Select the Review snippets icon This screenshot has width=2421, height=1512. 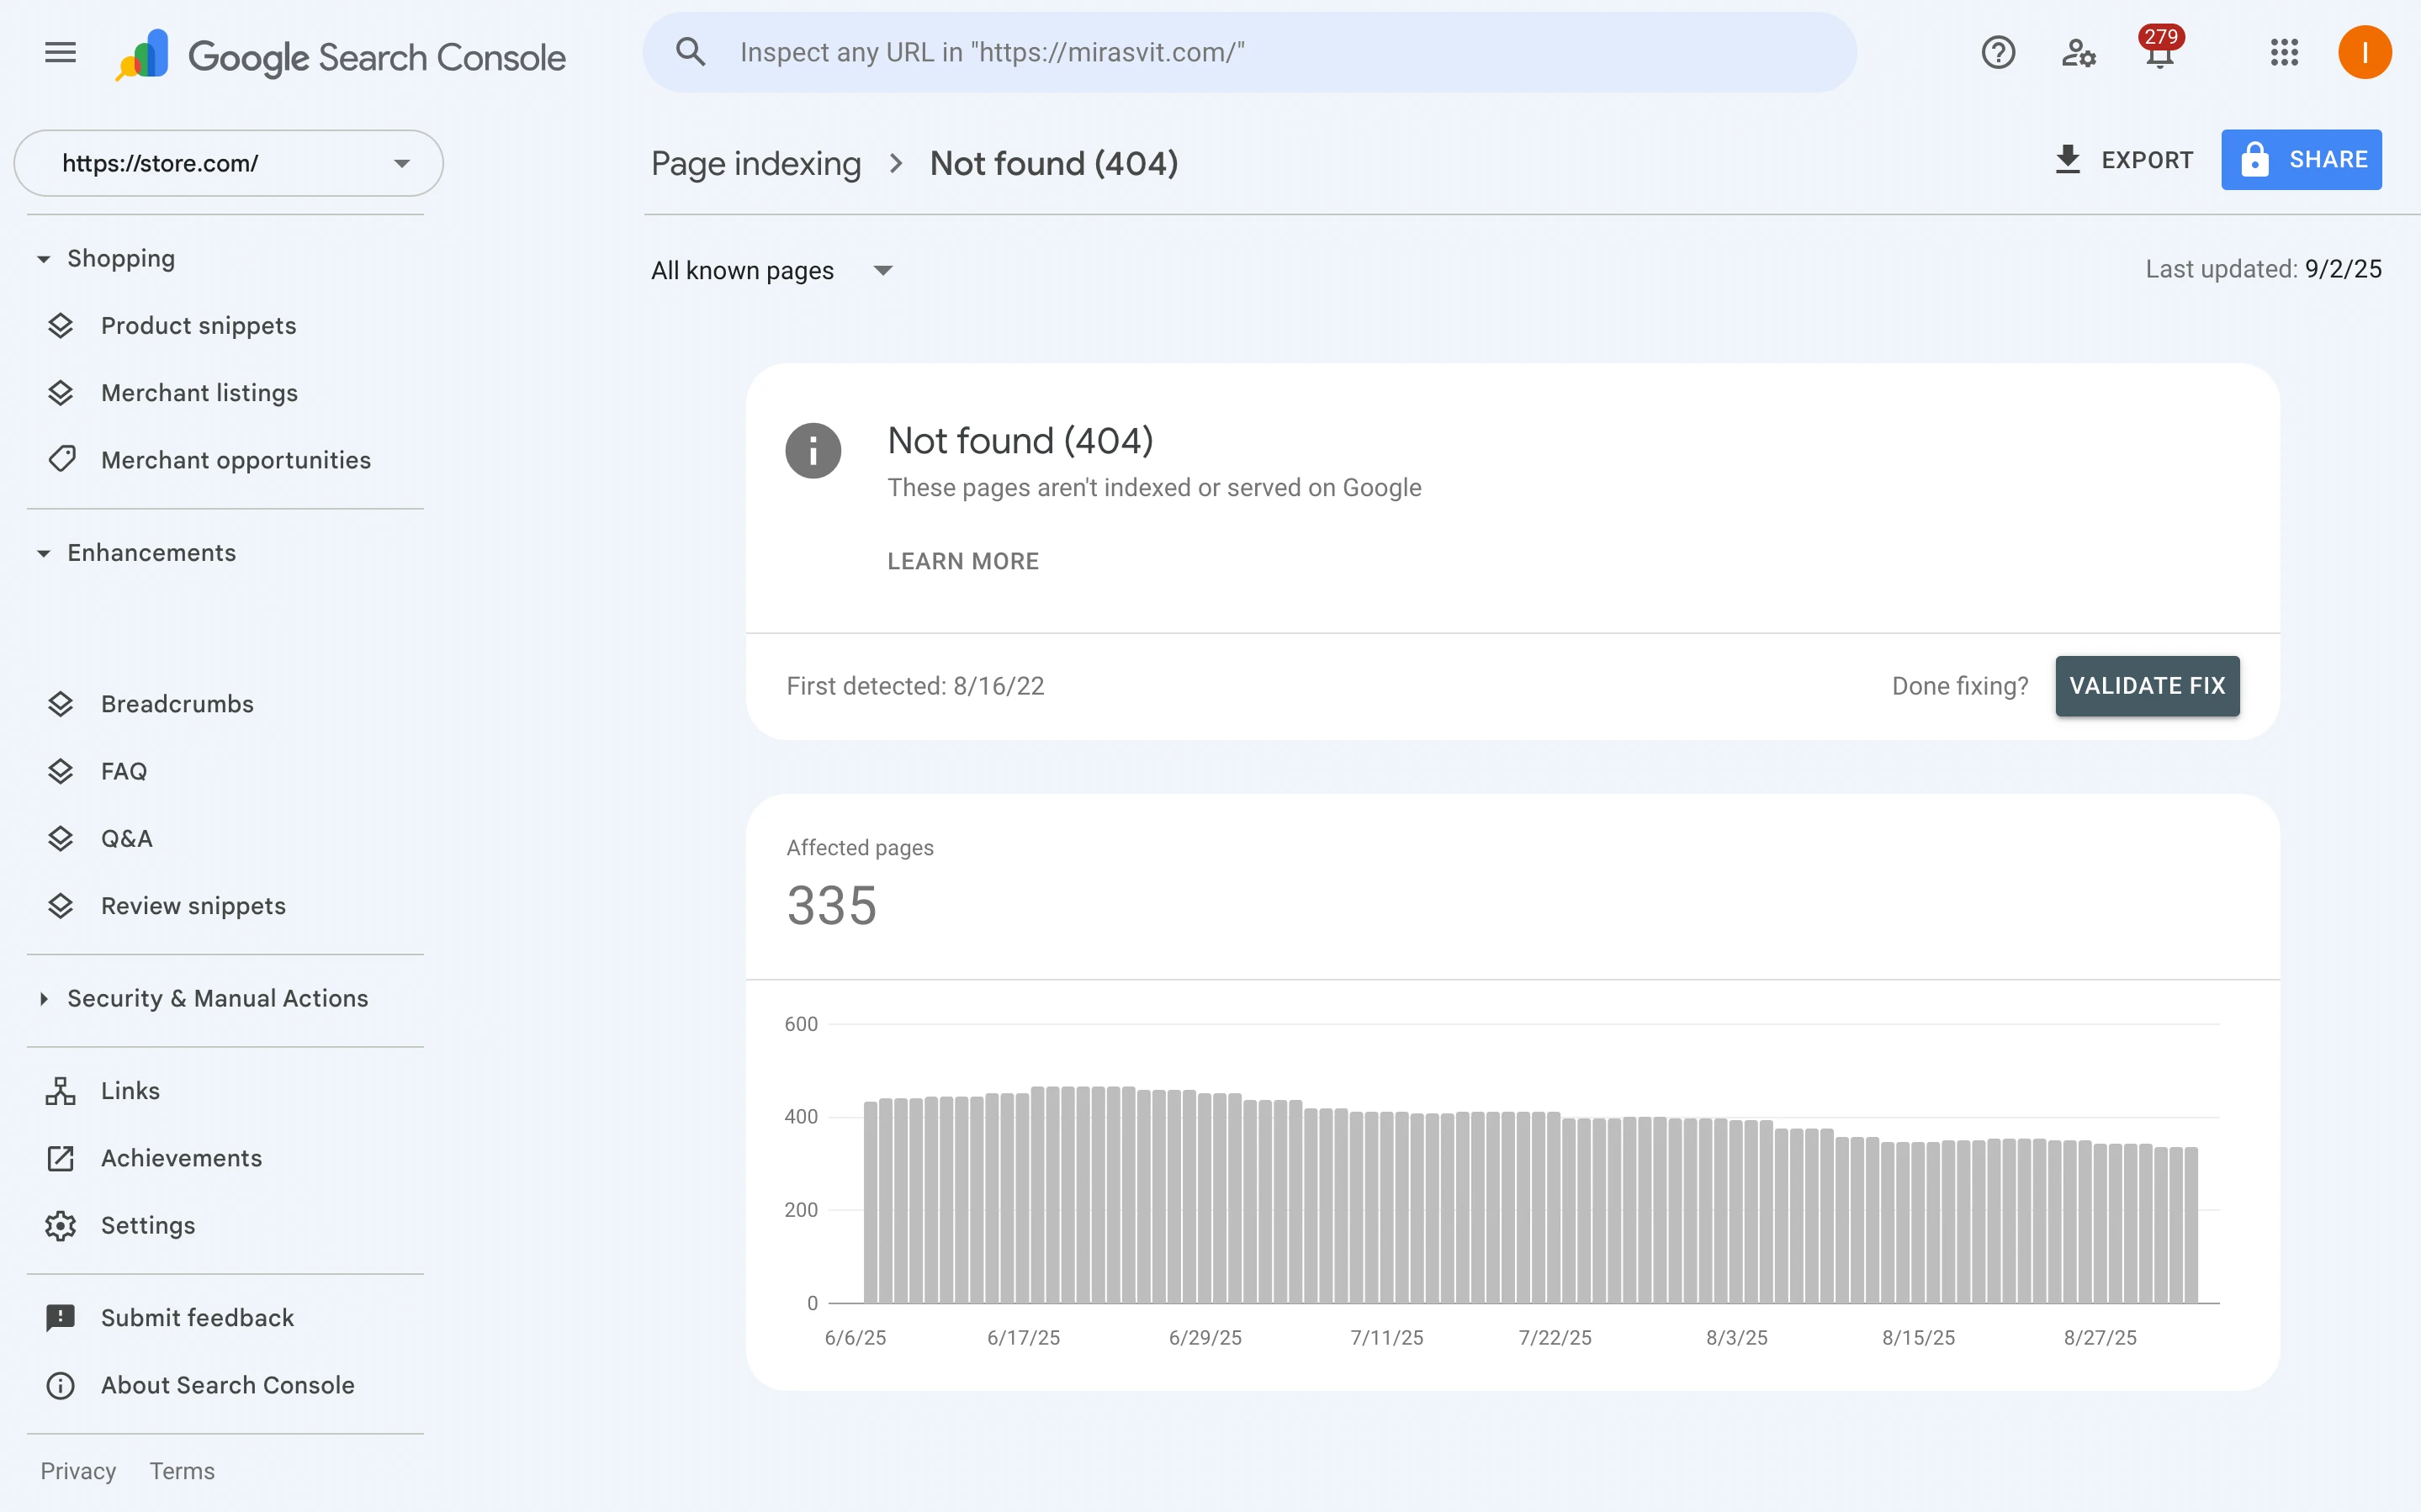coord(62,905)
